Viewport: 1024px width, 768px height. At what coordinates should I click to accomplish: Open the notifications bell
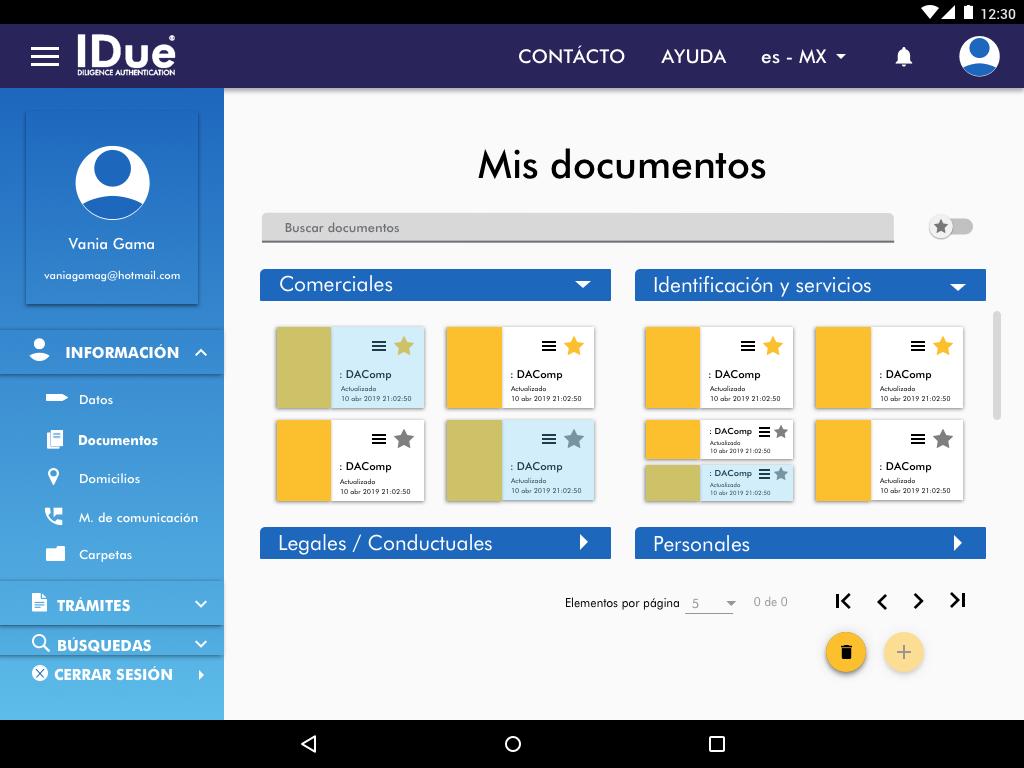coord(904,57)
